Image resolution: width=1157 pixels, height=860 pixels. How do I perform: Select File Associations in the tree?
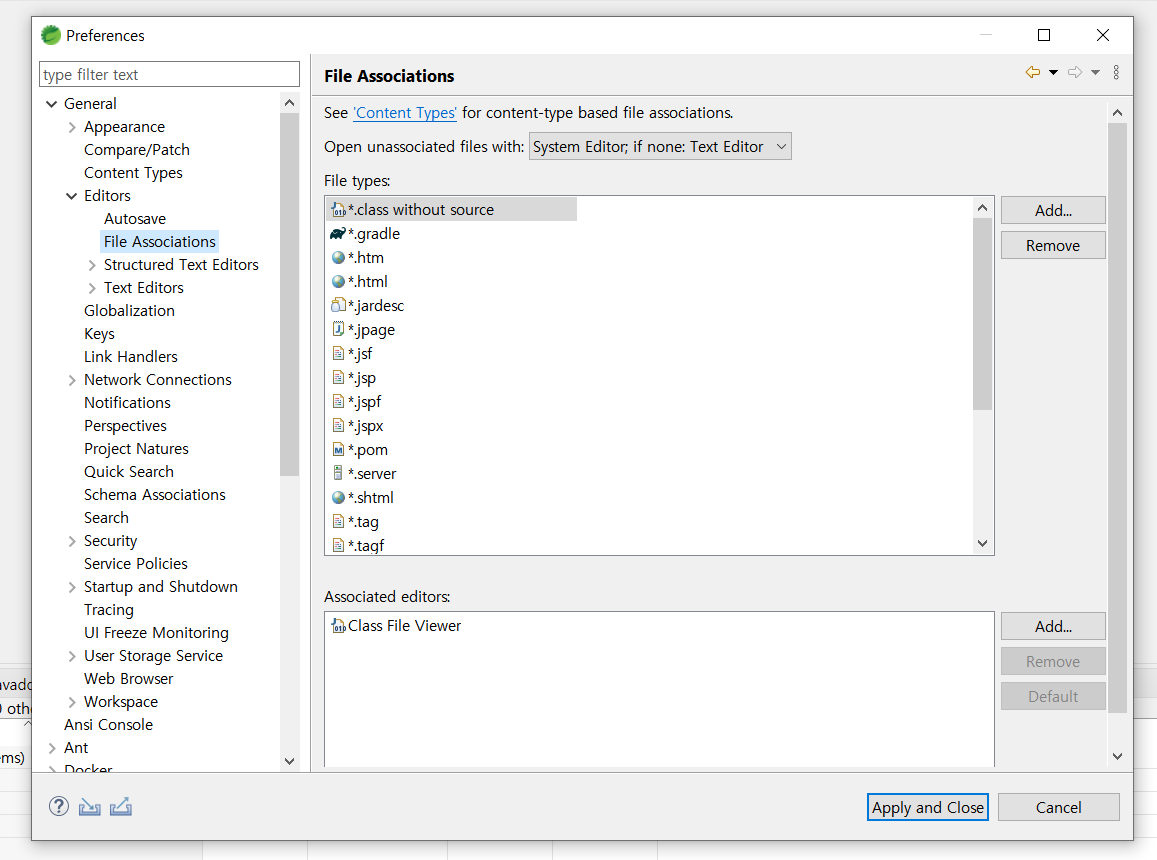click(159, 241)
